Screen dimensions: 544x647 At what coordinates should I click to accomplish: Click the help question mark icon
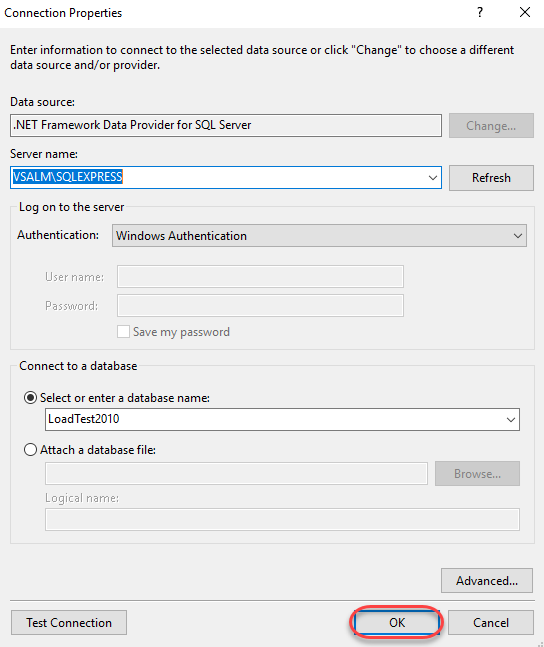[480, 12]
